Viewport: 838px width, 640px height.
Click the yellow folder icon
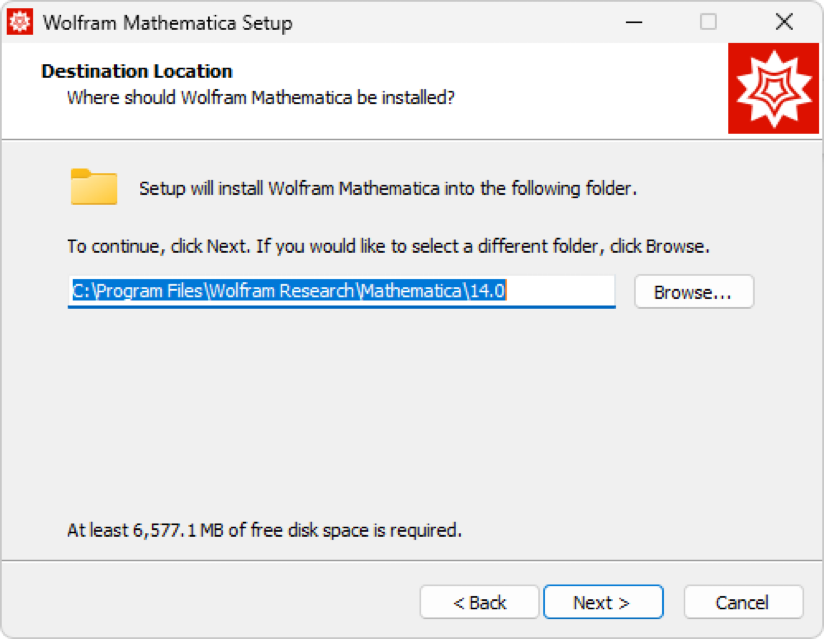click(x=94, y=187)
